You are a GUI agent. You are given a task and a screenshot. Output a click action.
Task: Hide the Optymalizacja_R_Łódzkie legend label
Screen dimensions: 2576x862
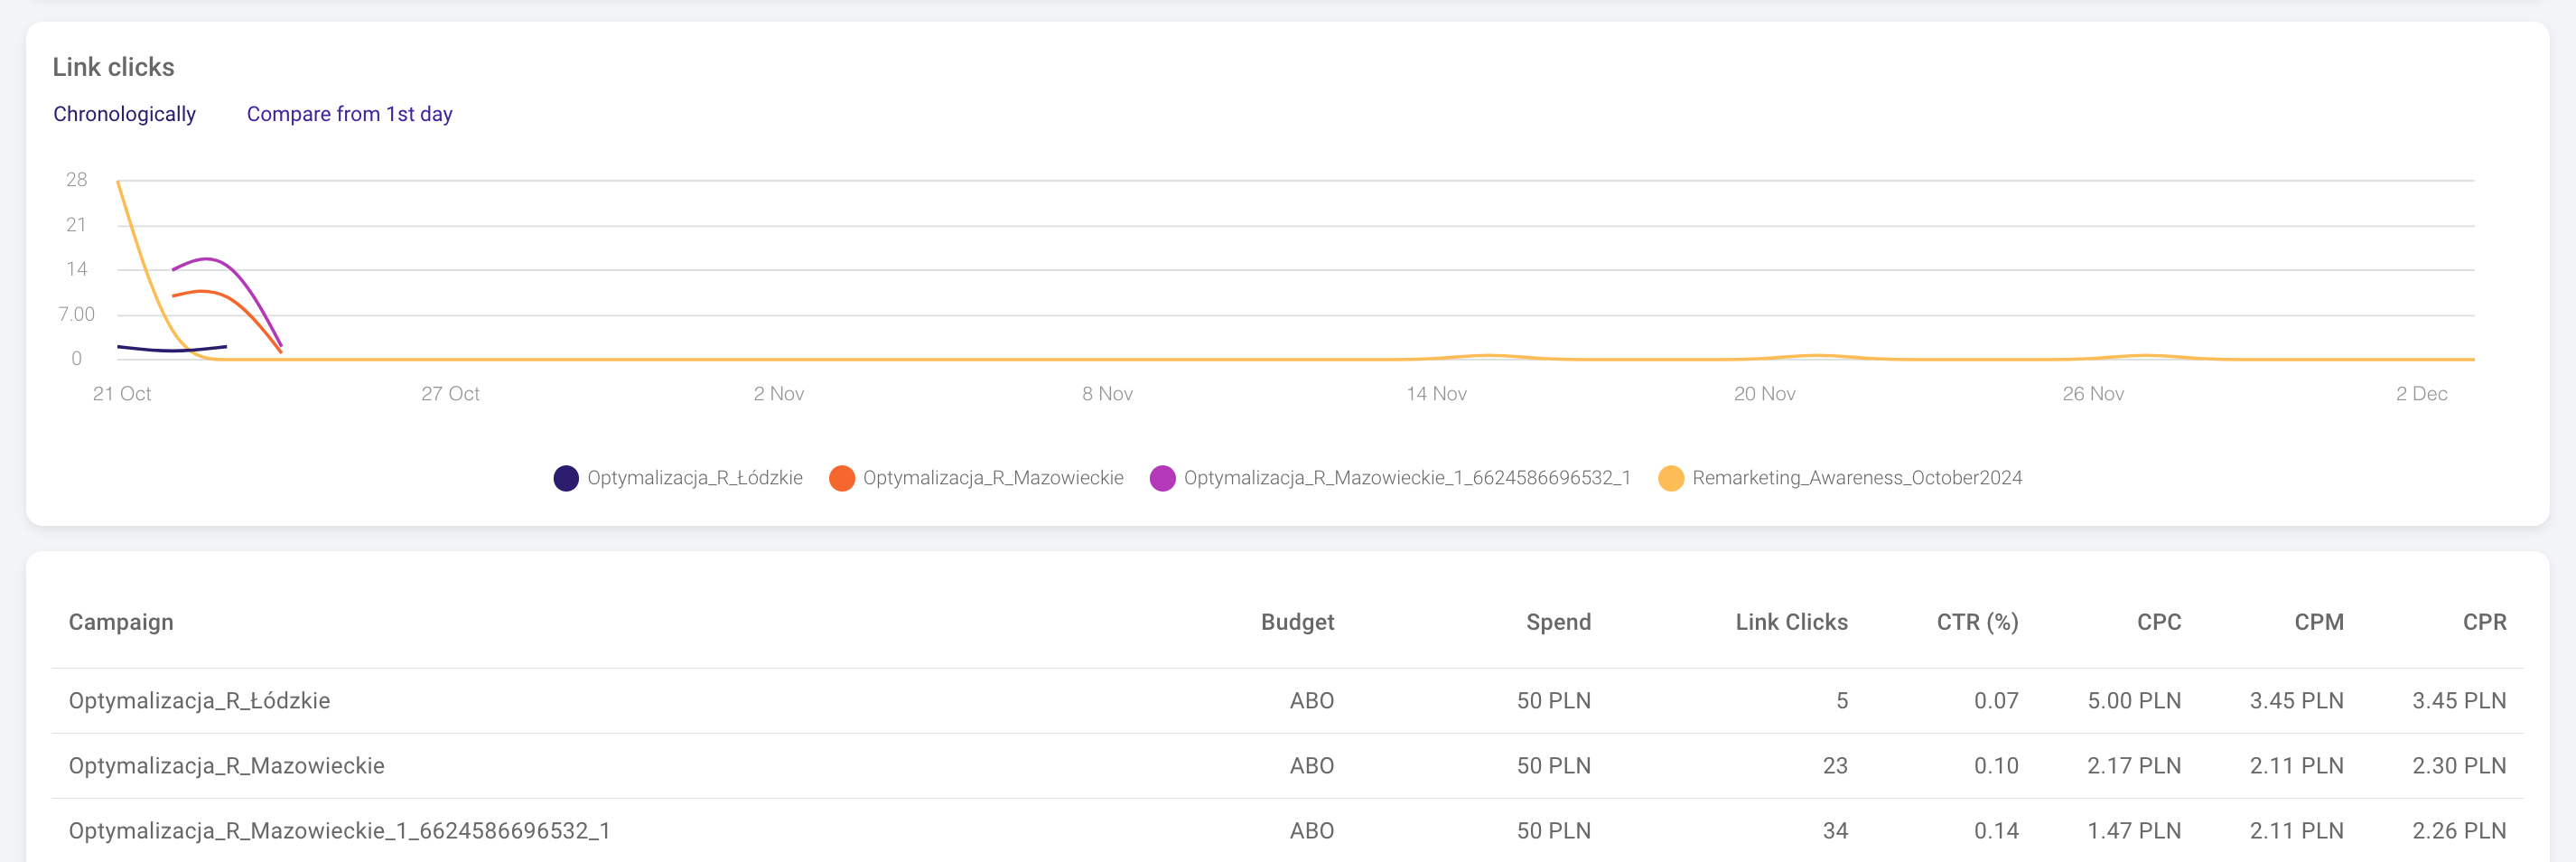pos(694,478)
